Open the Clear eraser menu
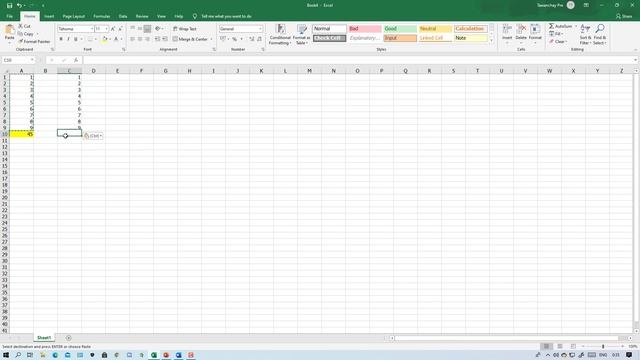The image size is (640, 360). 558,42
